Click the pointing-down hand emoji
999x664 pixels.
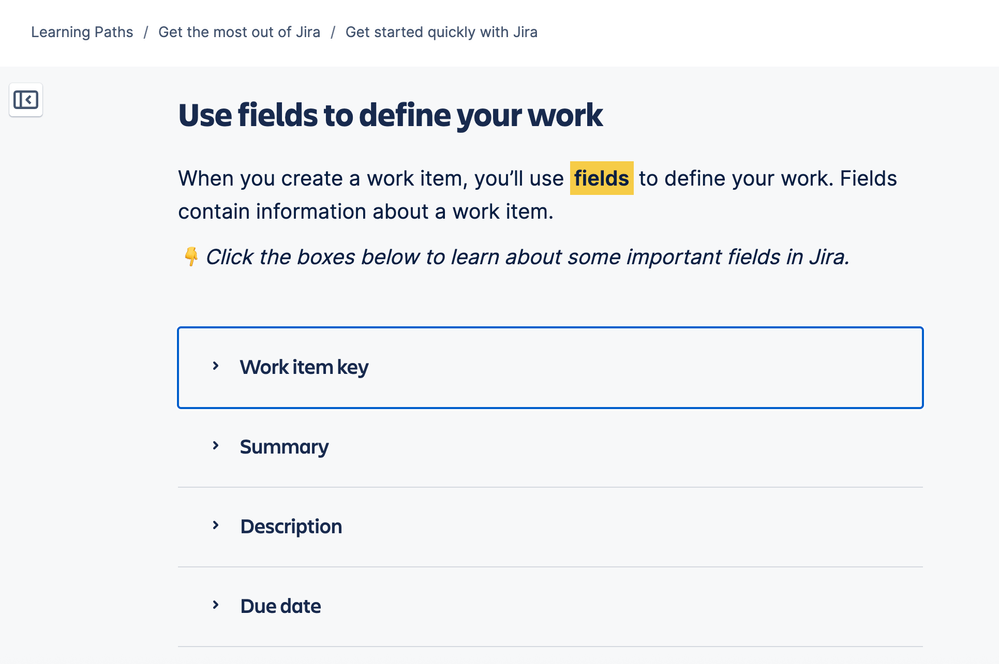click(190, 257)
